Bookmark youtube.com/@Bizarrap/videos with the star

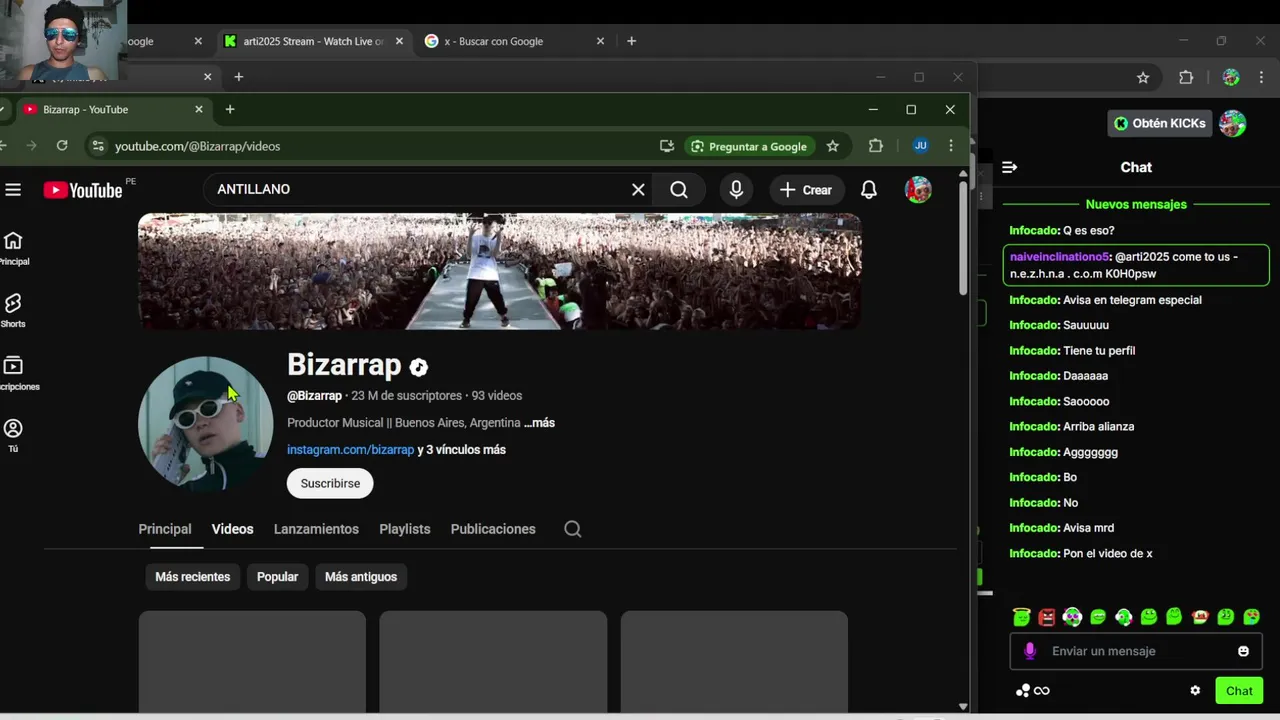[x=832, y=146]
